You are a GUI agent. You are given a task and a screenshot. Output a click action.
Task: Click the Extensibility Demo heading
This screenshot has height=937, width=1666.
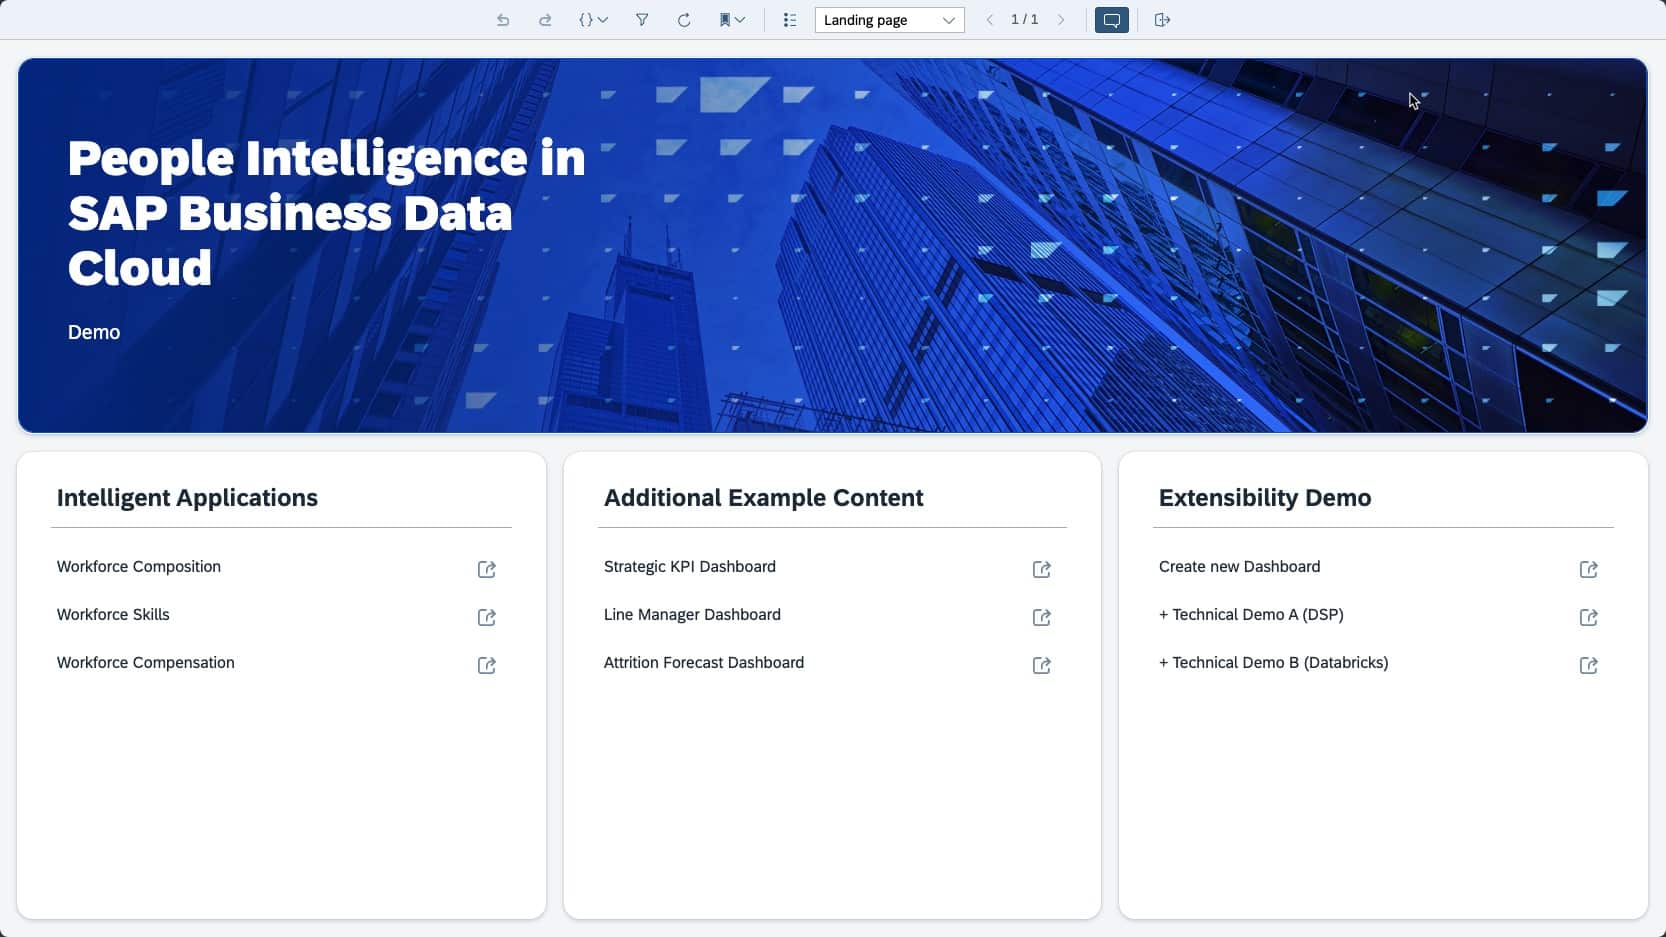coord(1265,498)
